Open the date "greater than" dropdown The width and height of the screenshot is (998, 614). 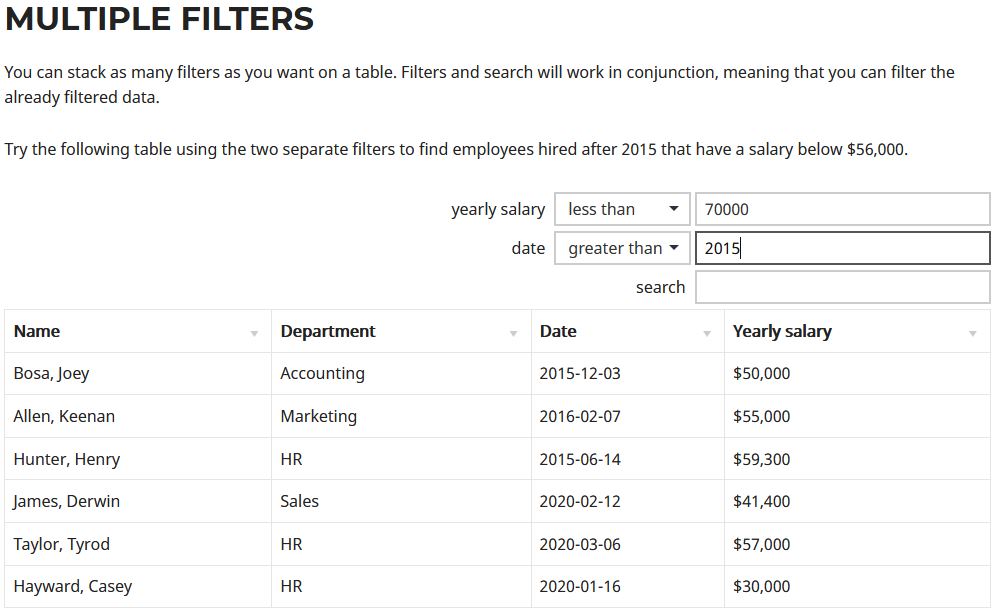622,248
